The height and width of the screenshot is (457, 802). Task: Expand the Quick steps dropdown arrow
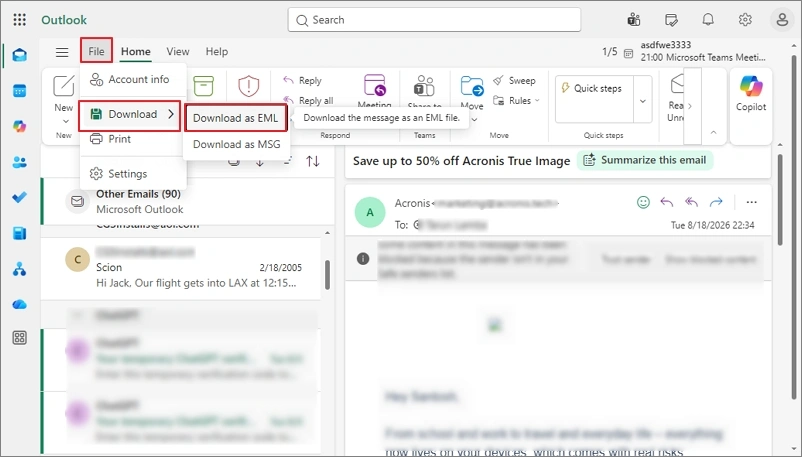point(642,101)
